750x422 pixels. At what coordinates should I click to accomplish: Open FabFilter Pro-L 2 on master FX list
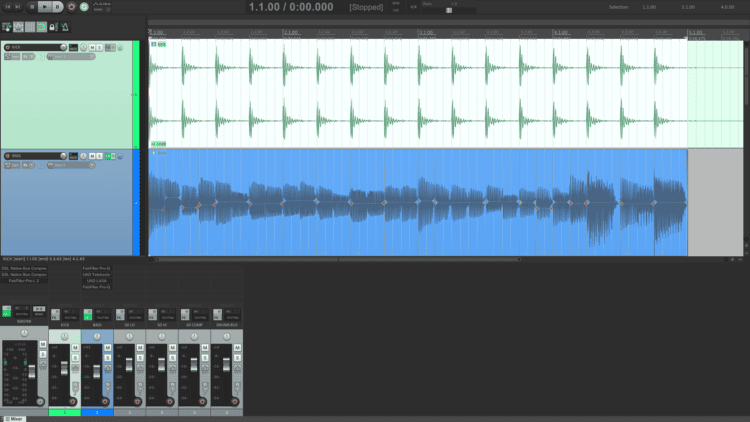click(x=24, y=281)
